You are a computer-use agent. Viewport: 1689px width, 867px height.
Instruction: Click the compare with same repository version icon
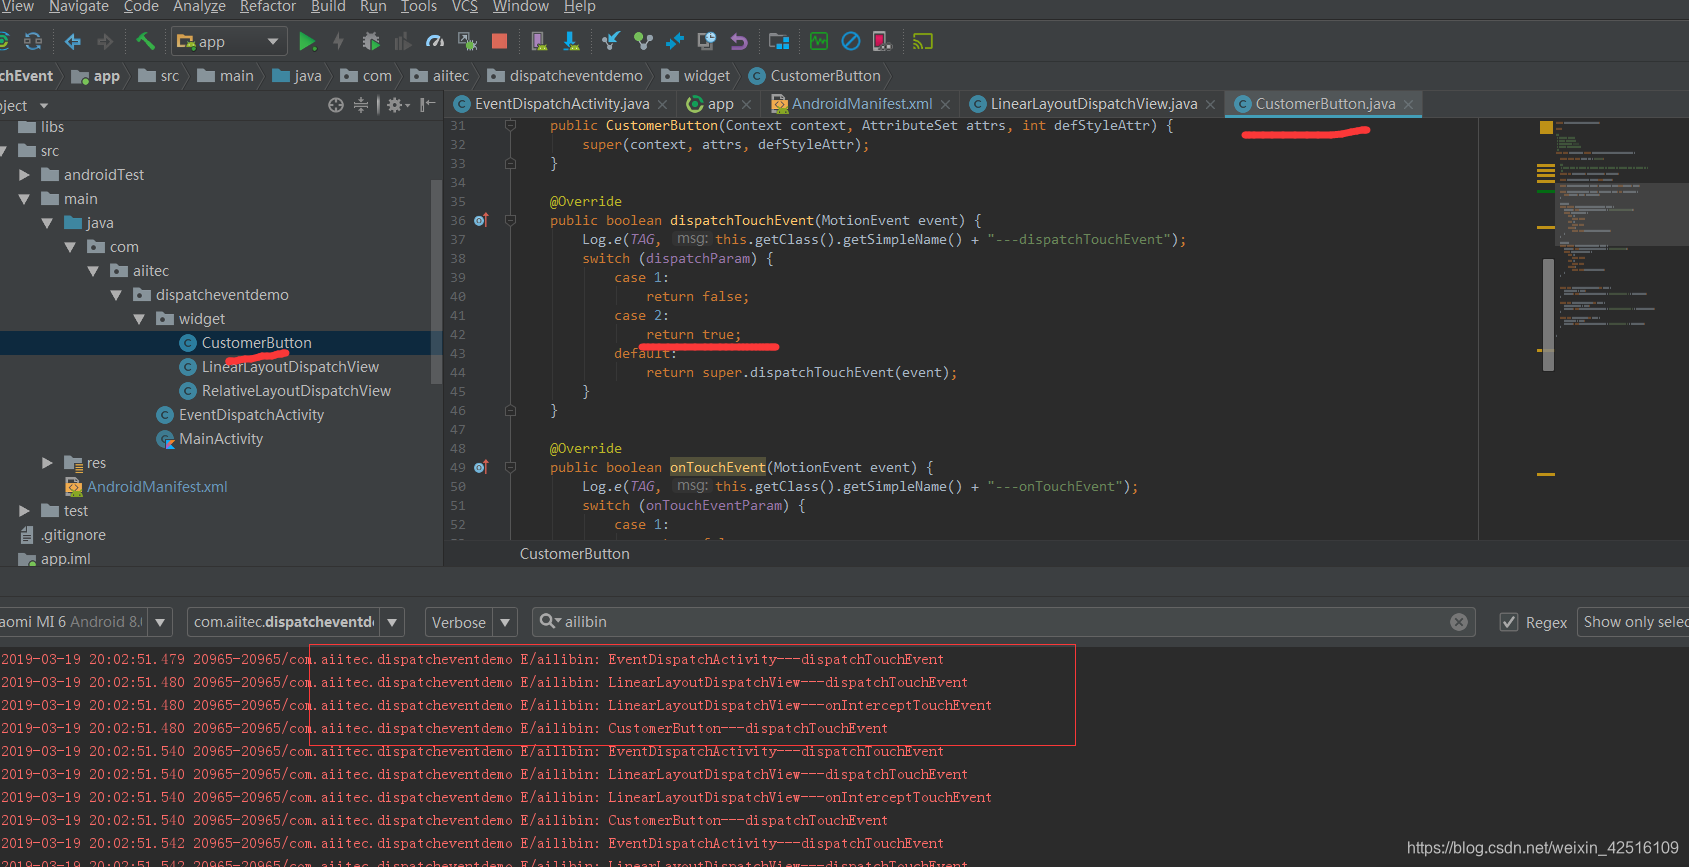pyautogui.click(x=675, y=41)
